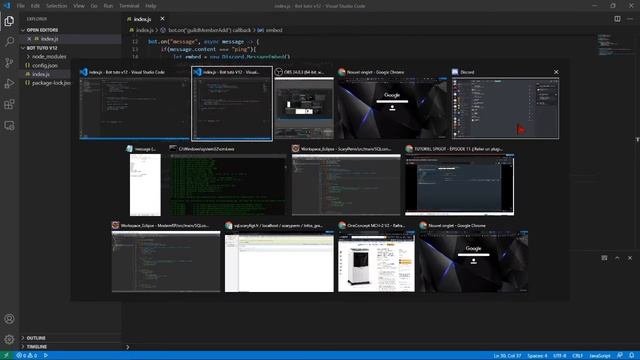Open the File menu

(x=20, y=6)
